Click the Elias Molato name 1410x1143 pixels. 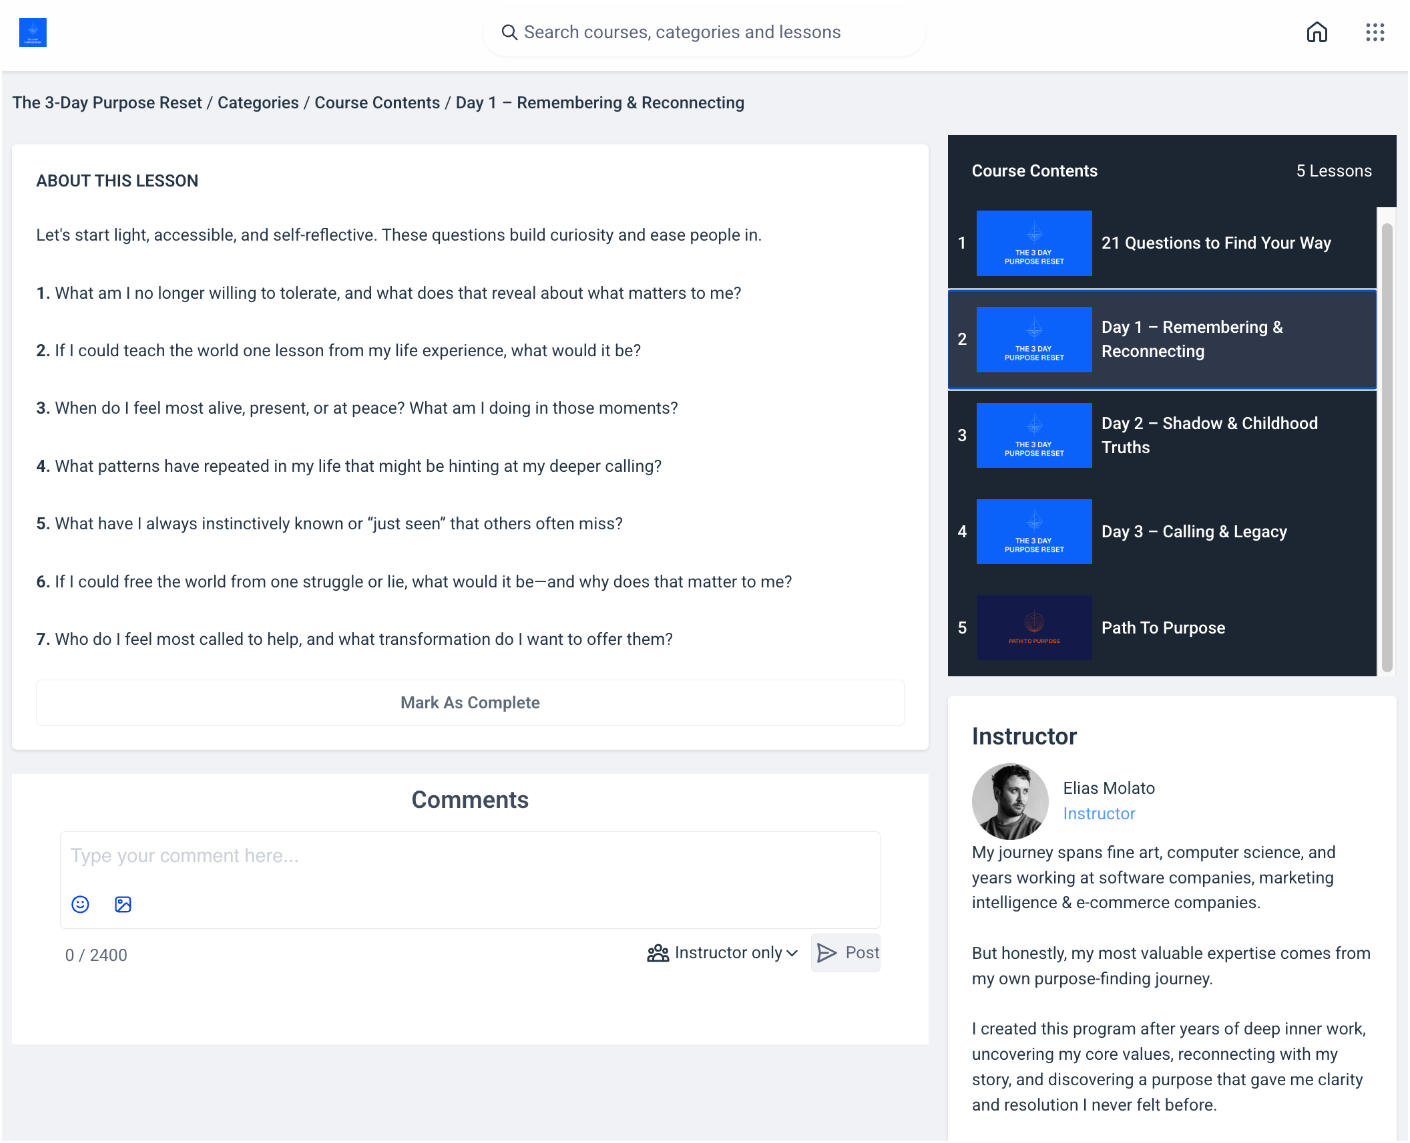point(1109,788)
